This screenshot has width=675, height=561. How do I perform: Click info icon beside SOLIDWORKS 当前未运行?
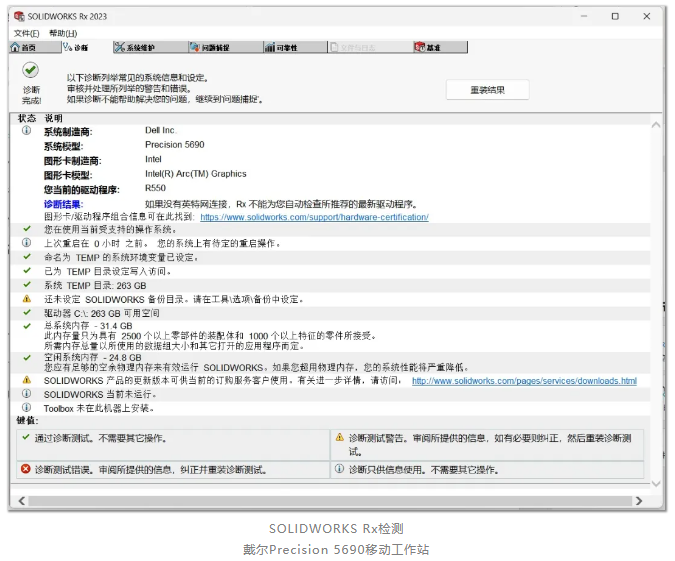point(27,394)
